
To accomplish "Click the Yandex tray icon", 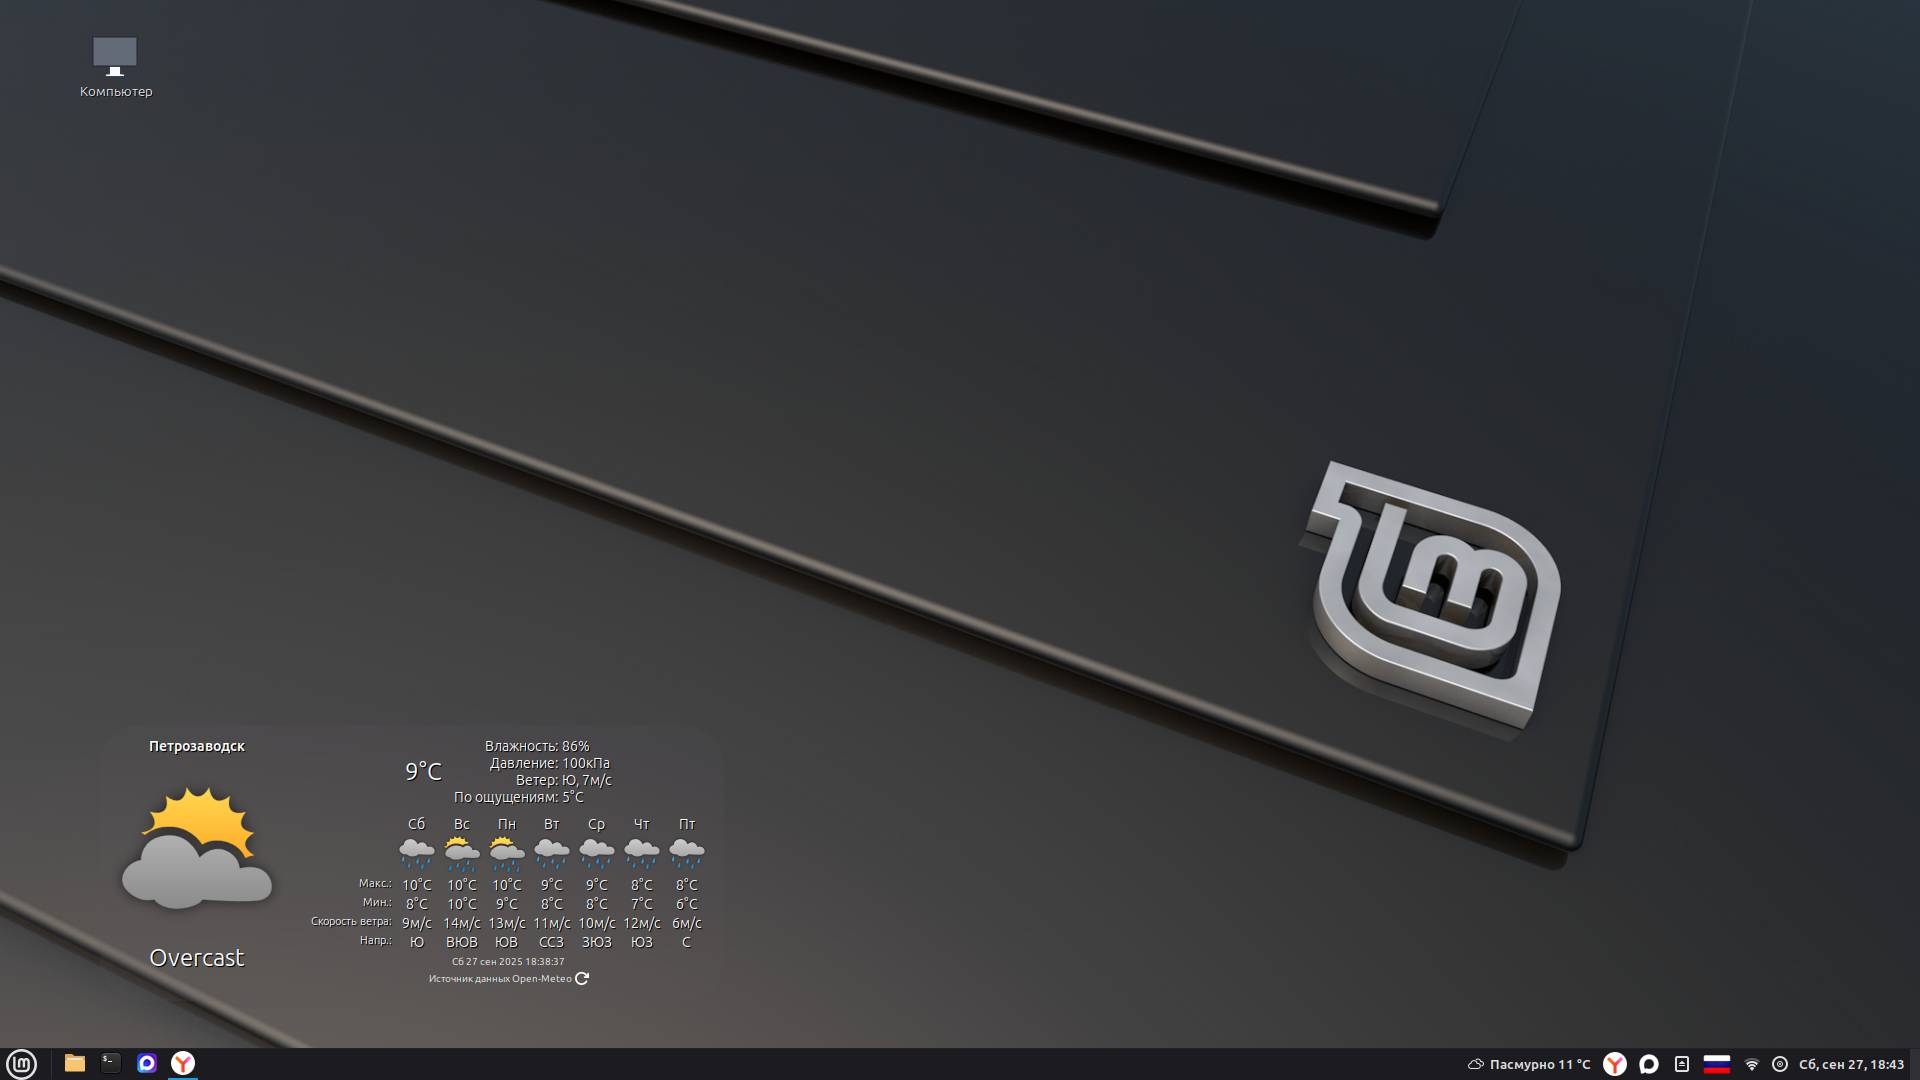I will point(1615,1064).
